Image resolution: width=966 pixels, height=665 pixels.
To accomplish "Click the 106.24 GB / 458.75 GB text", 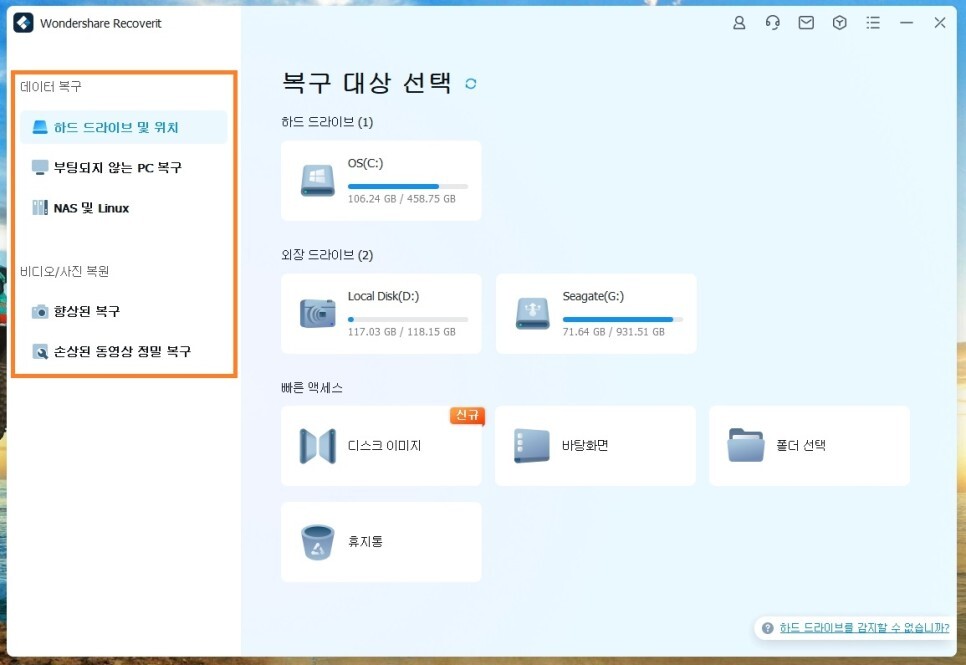I will [x=402, y=199].
